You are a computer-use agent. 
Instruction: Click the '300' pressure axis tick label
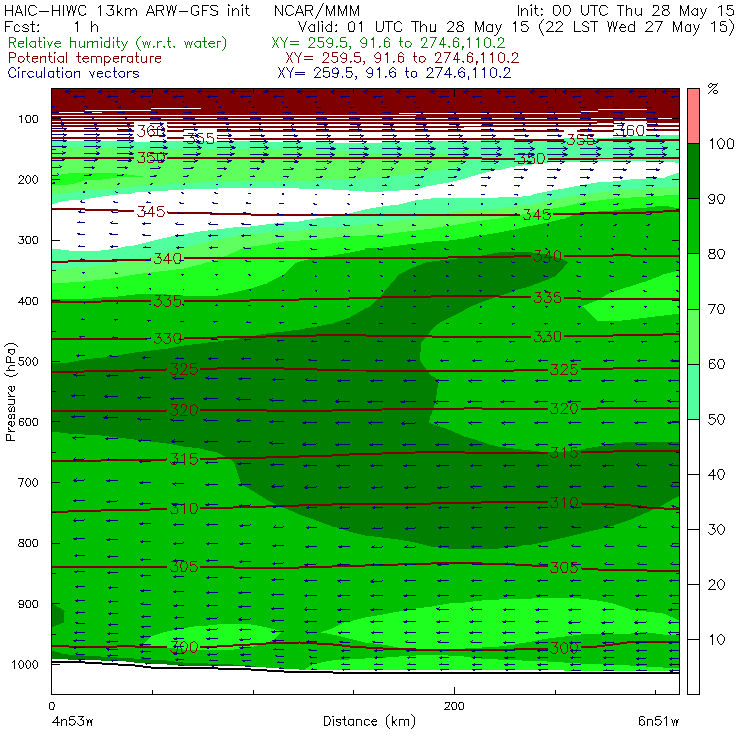coord(28,240)
